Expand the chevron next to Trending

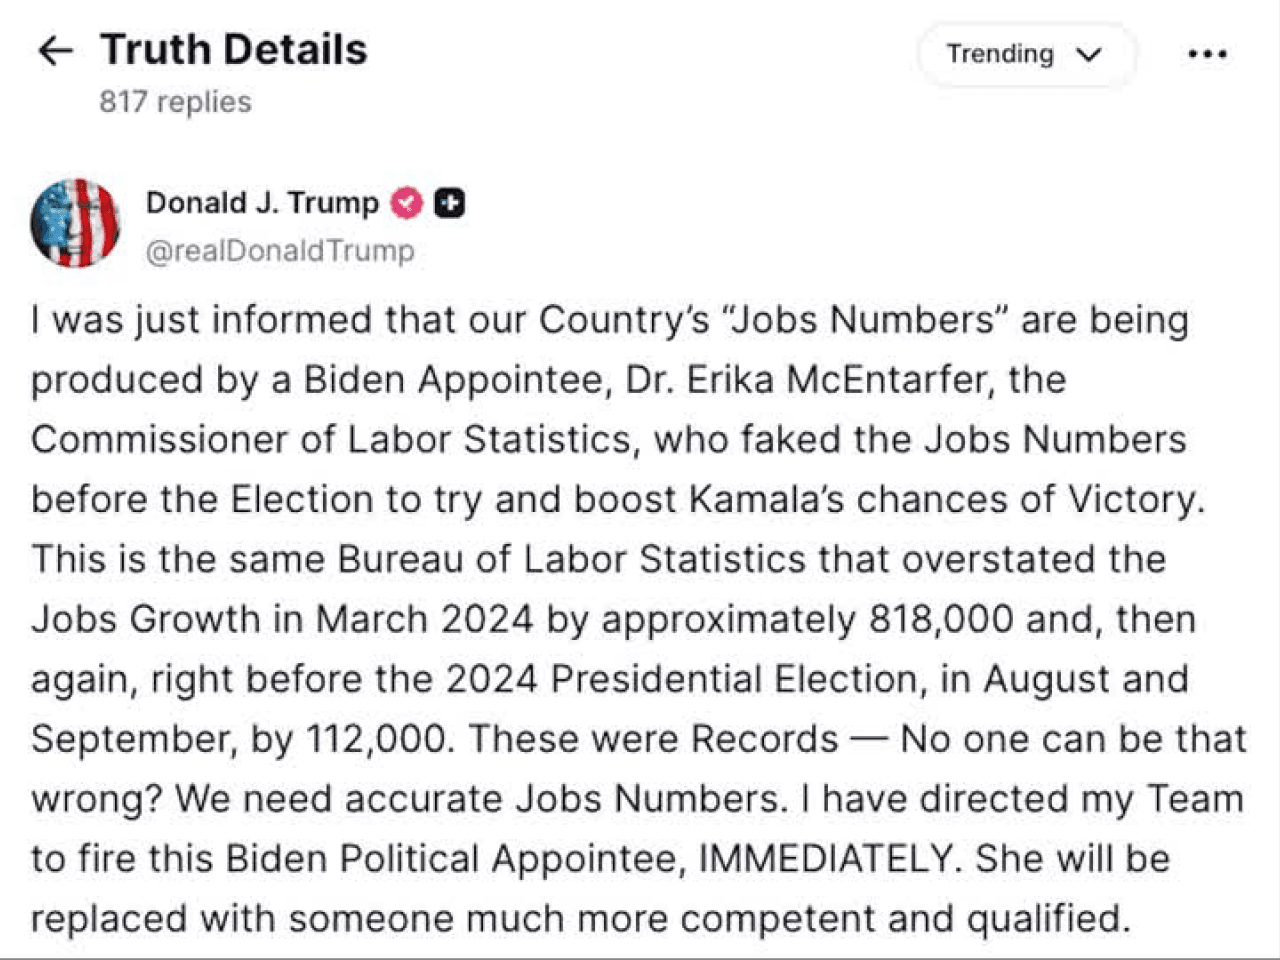pos(1089,55)
